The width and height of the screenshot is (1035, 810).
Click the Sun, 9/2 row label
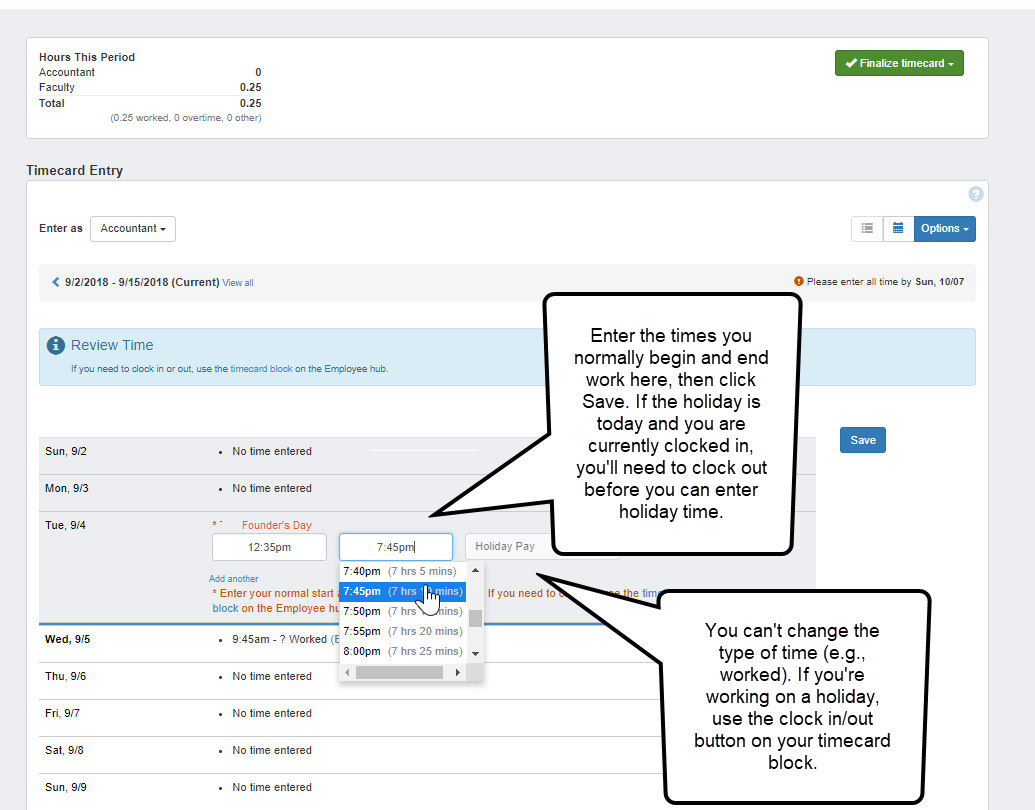tap(66, 452)
